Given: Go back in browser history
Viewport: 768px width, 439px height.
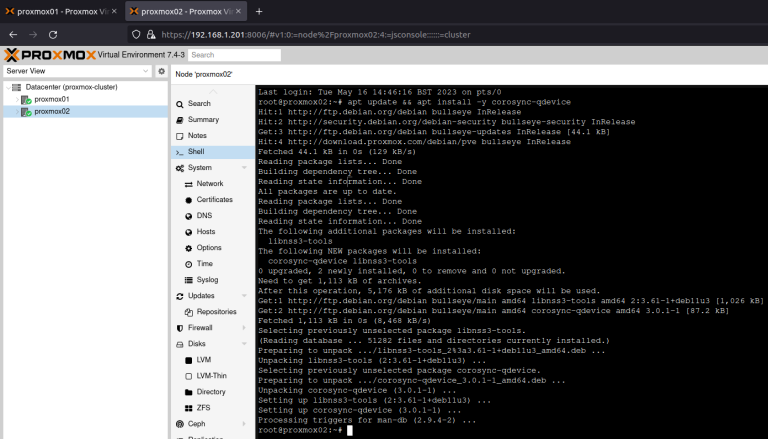Looking at the screenshot, I should [13, 34].
